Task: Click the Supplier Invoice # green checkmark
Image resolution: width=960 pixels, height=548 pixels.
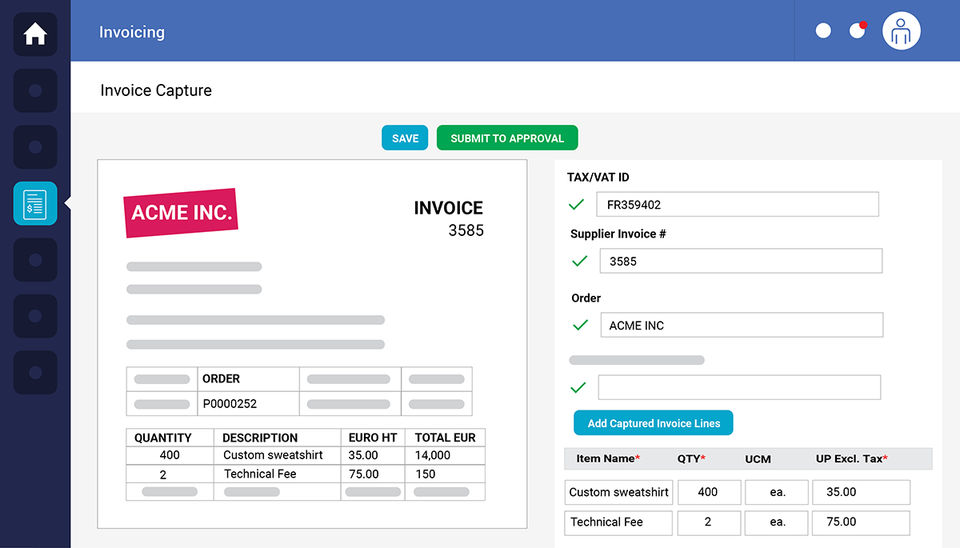Action: [x=579, y=261]
